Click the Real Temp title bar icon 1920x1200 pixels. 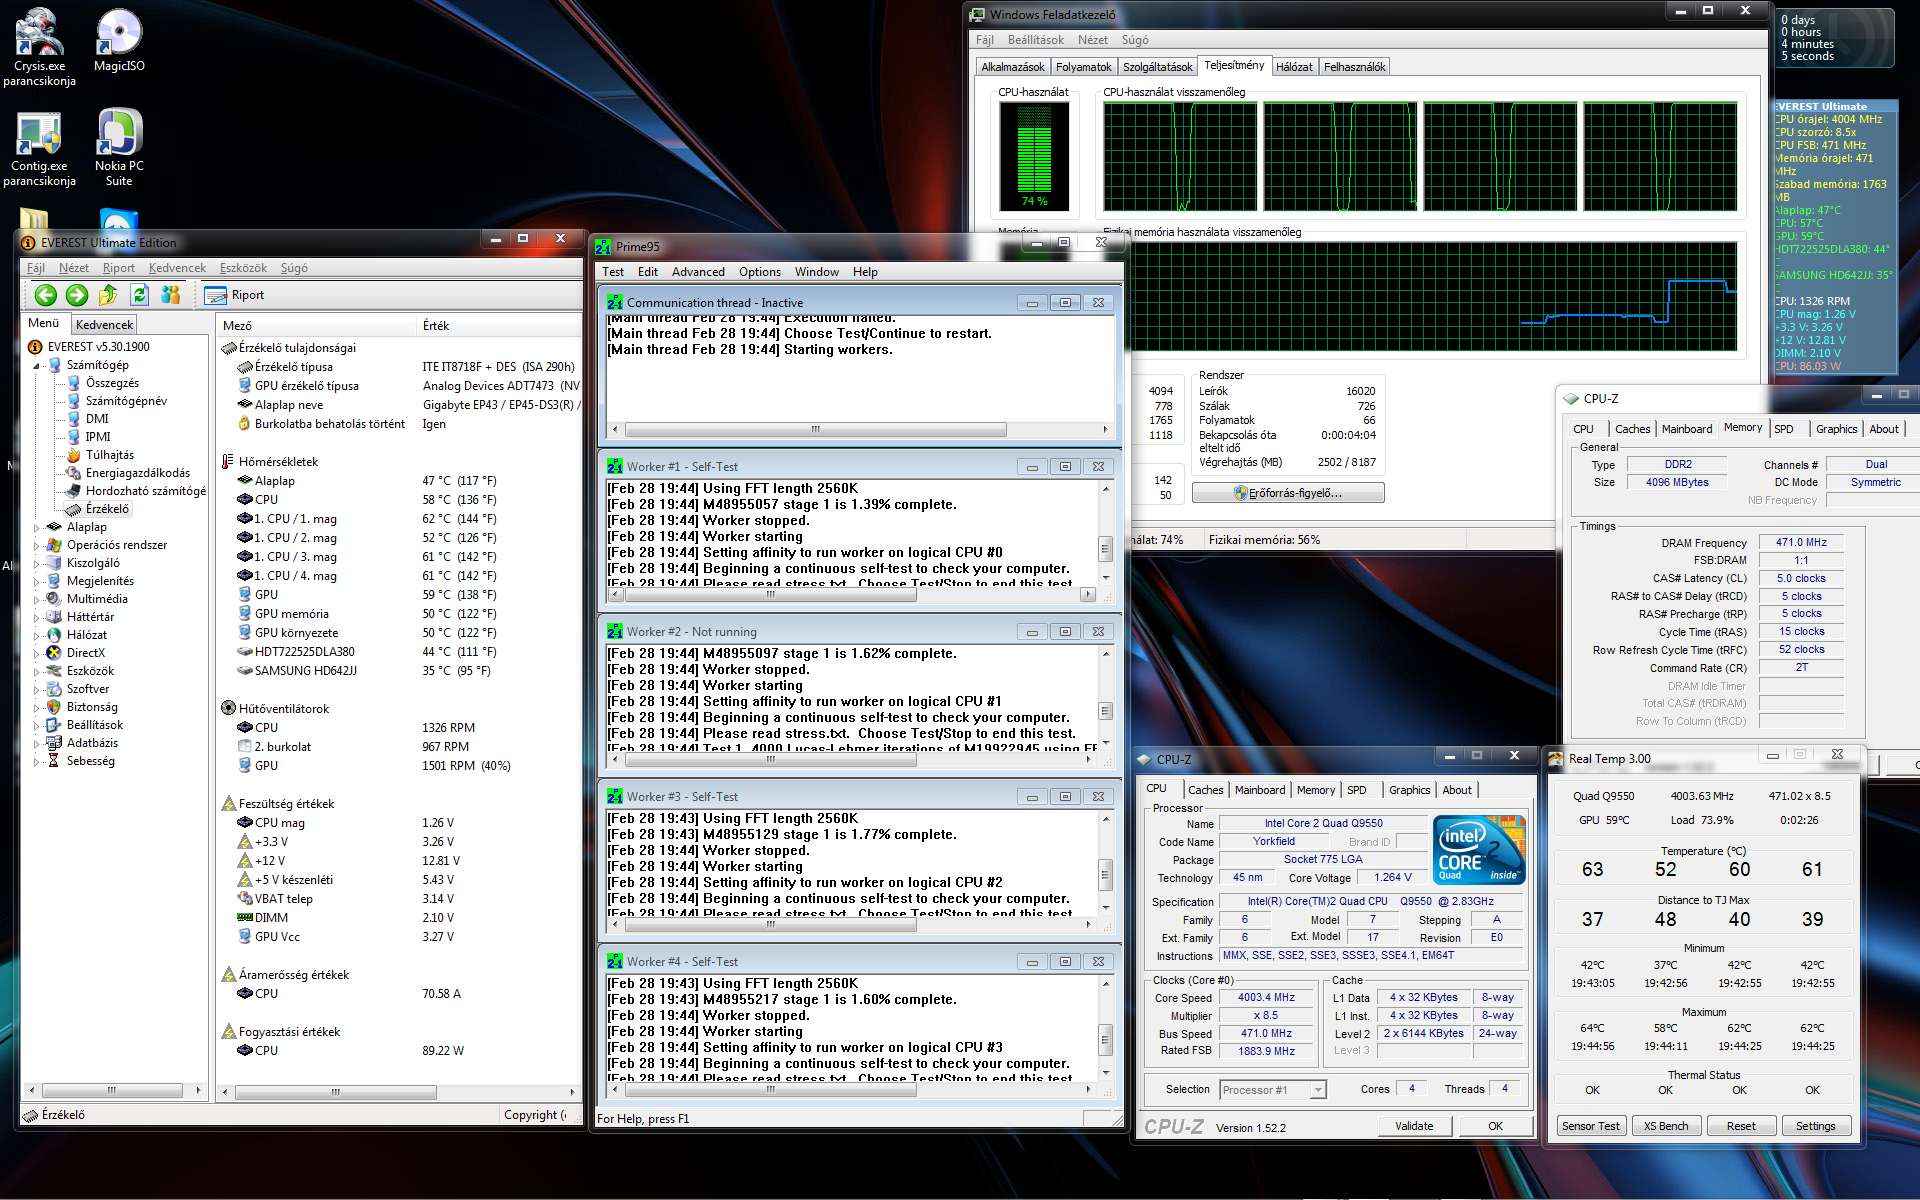point(1556,759)
